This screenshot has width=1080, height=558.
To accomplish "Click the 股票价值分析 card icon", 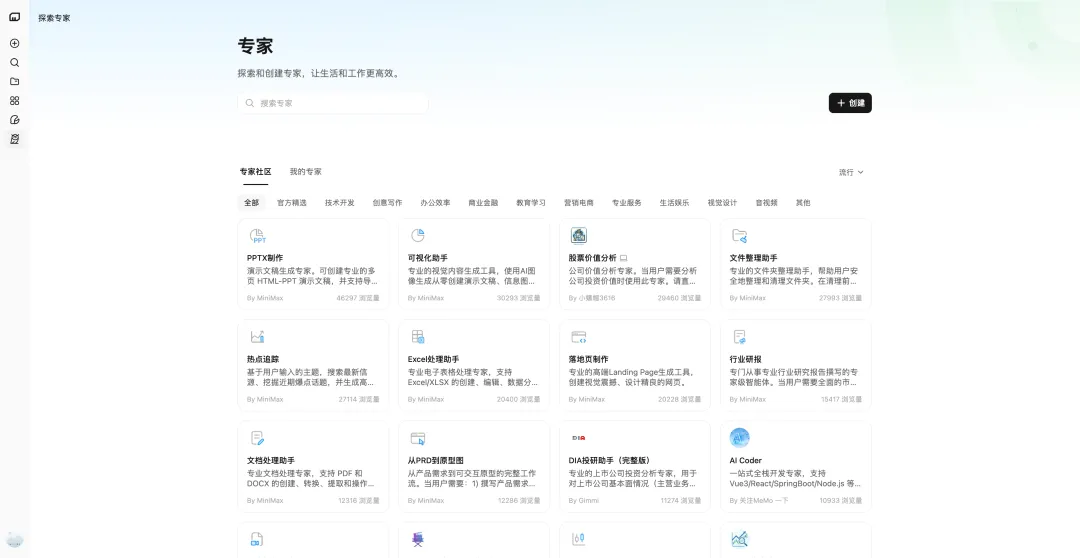I will coord(579,236).
